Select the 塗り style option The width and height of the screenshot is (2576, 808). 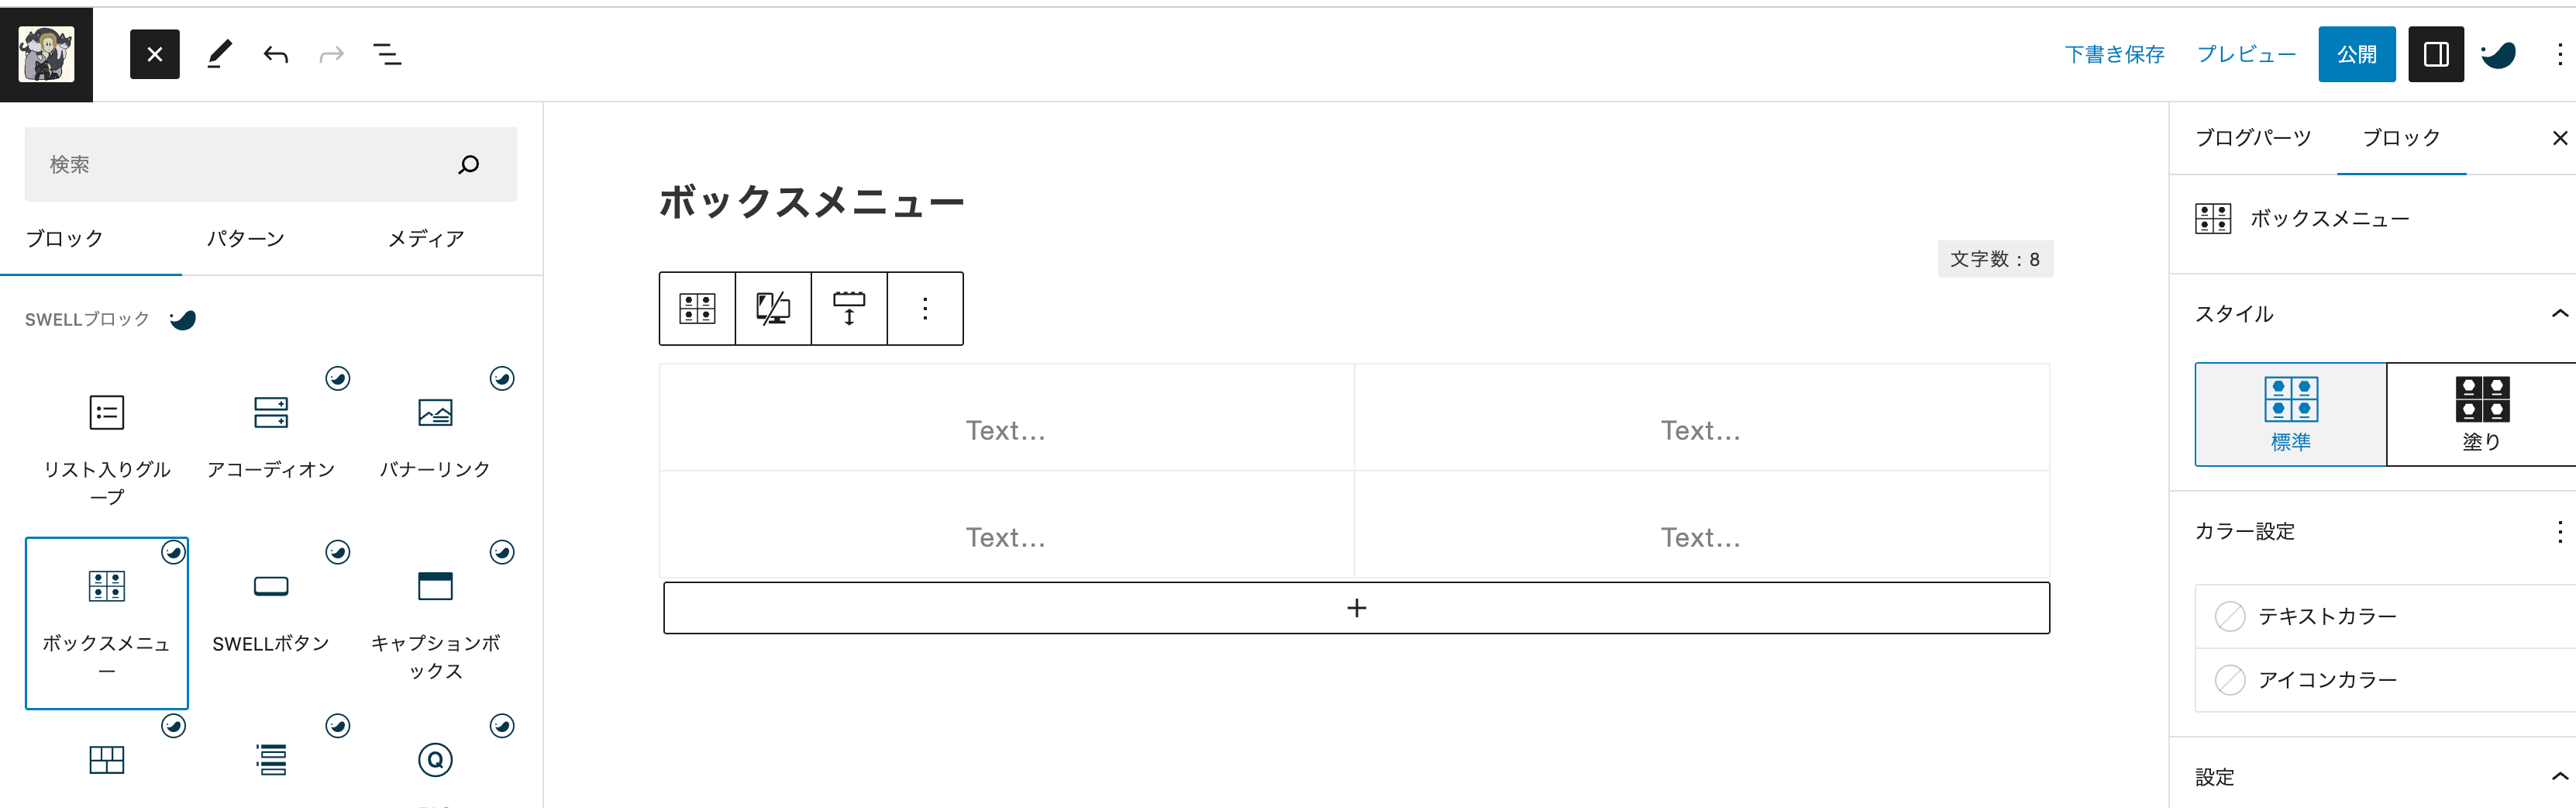(x=2481, y=414)
